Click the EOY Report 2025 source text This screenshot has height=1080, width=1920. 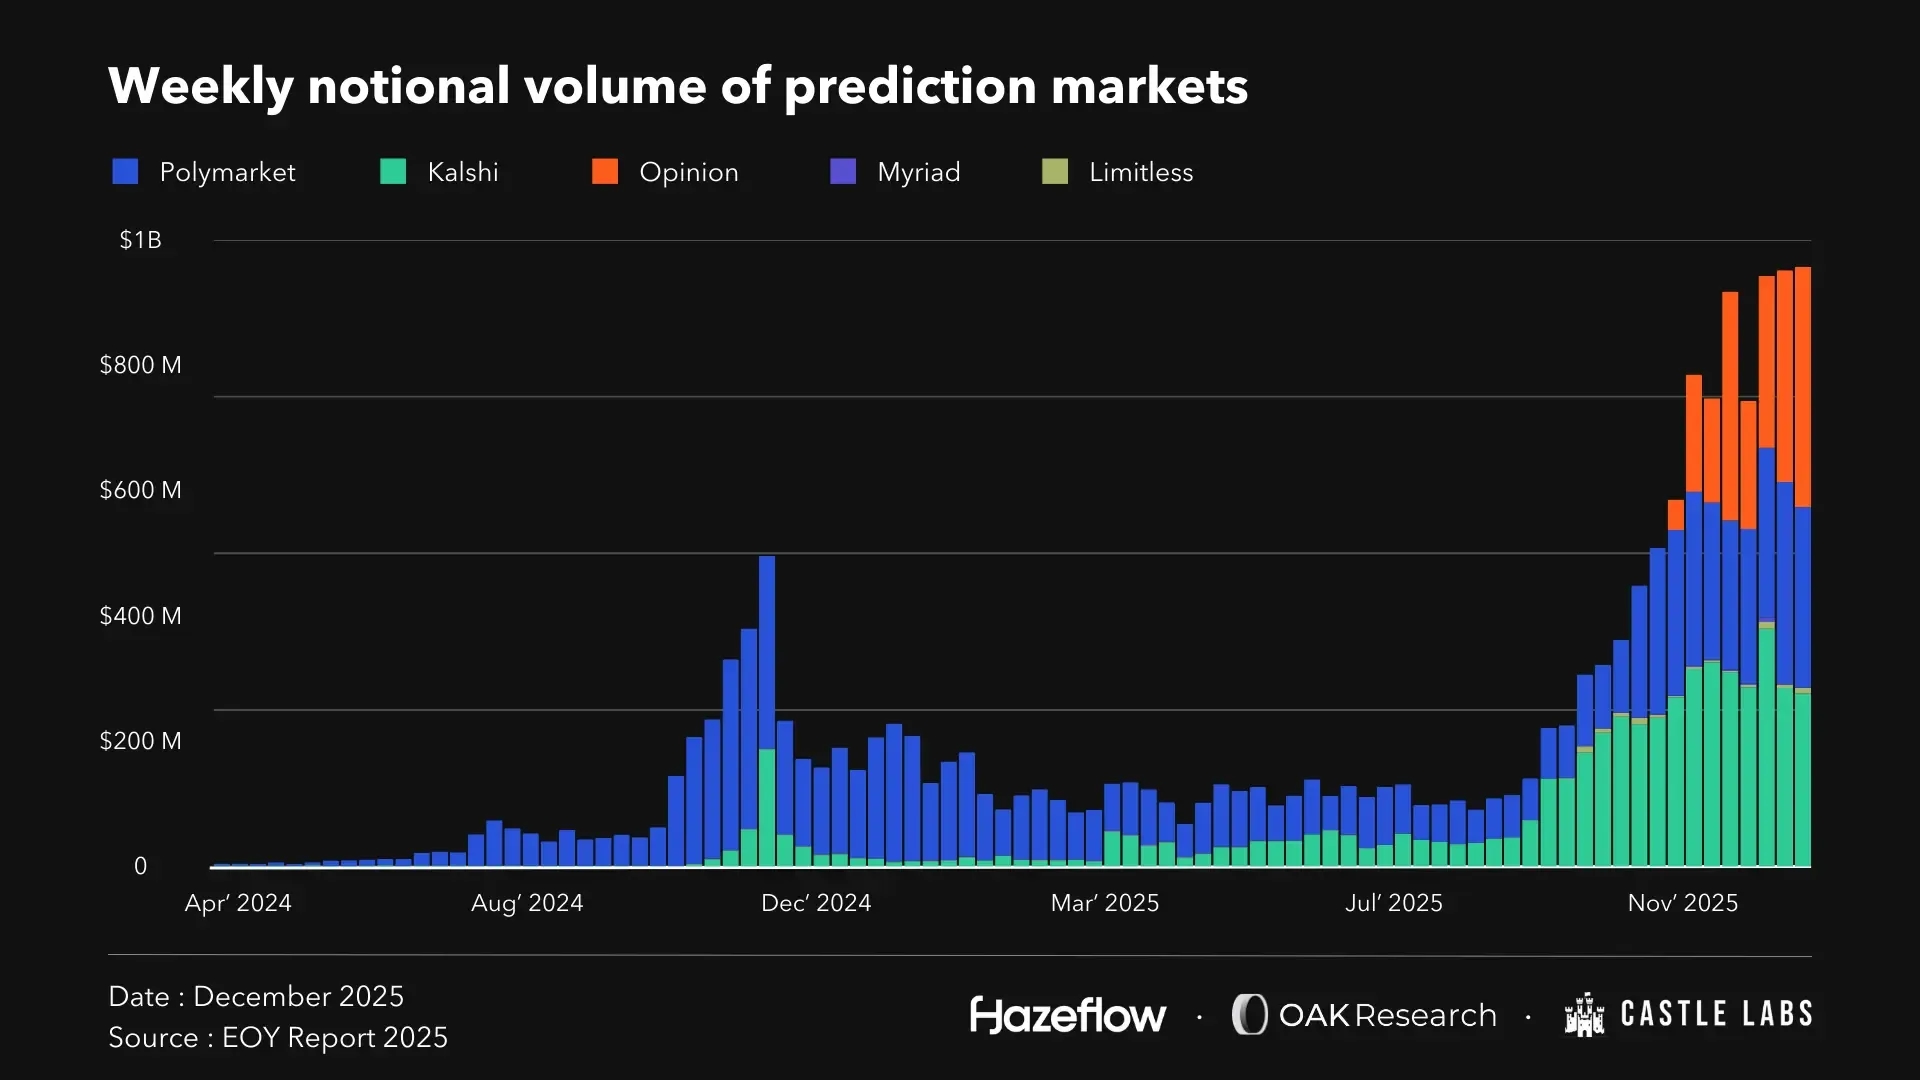coord(334,1038)
